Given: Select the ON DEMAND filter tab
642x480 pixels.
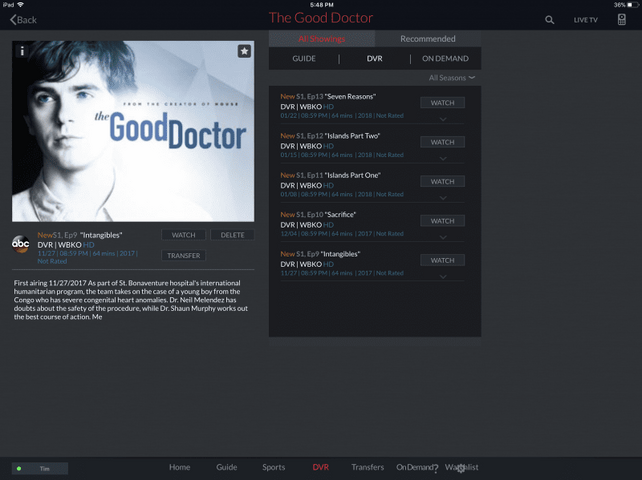Looking at the screenshot, I should point(445,59).
